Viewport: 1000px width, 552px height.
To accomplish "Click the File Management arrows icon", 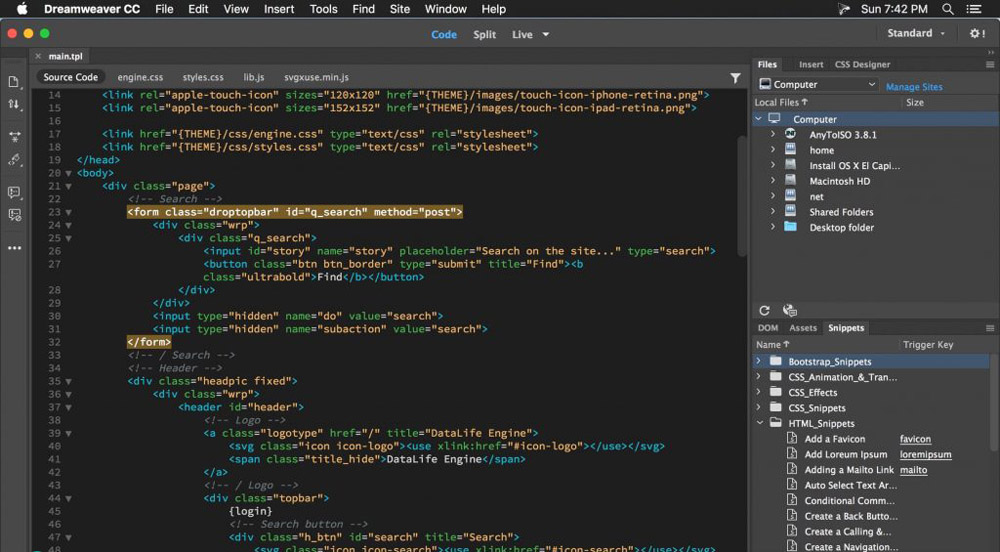I will click(x=13, y=104).
